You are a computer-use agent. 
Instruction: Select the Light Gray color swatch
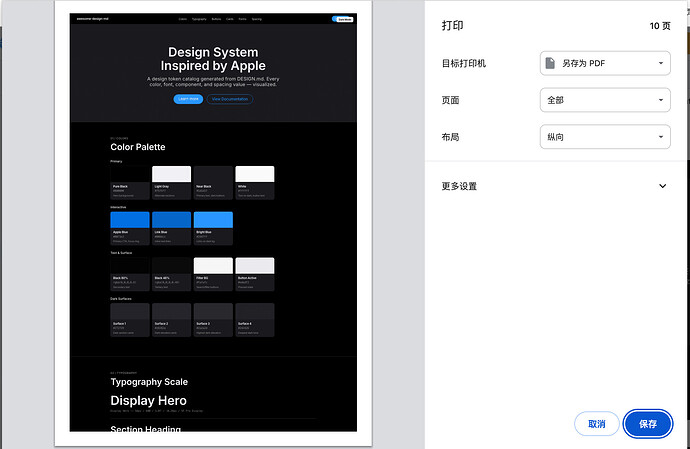point(172,183)
